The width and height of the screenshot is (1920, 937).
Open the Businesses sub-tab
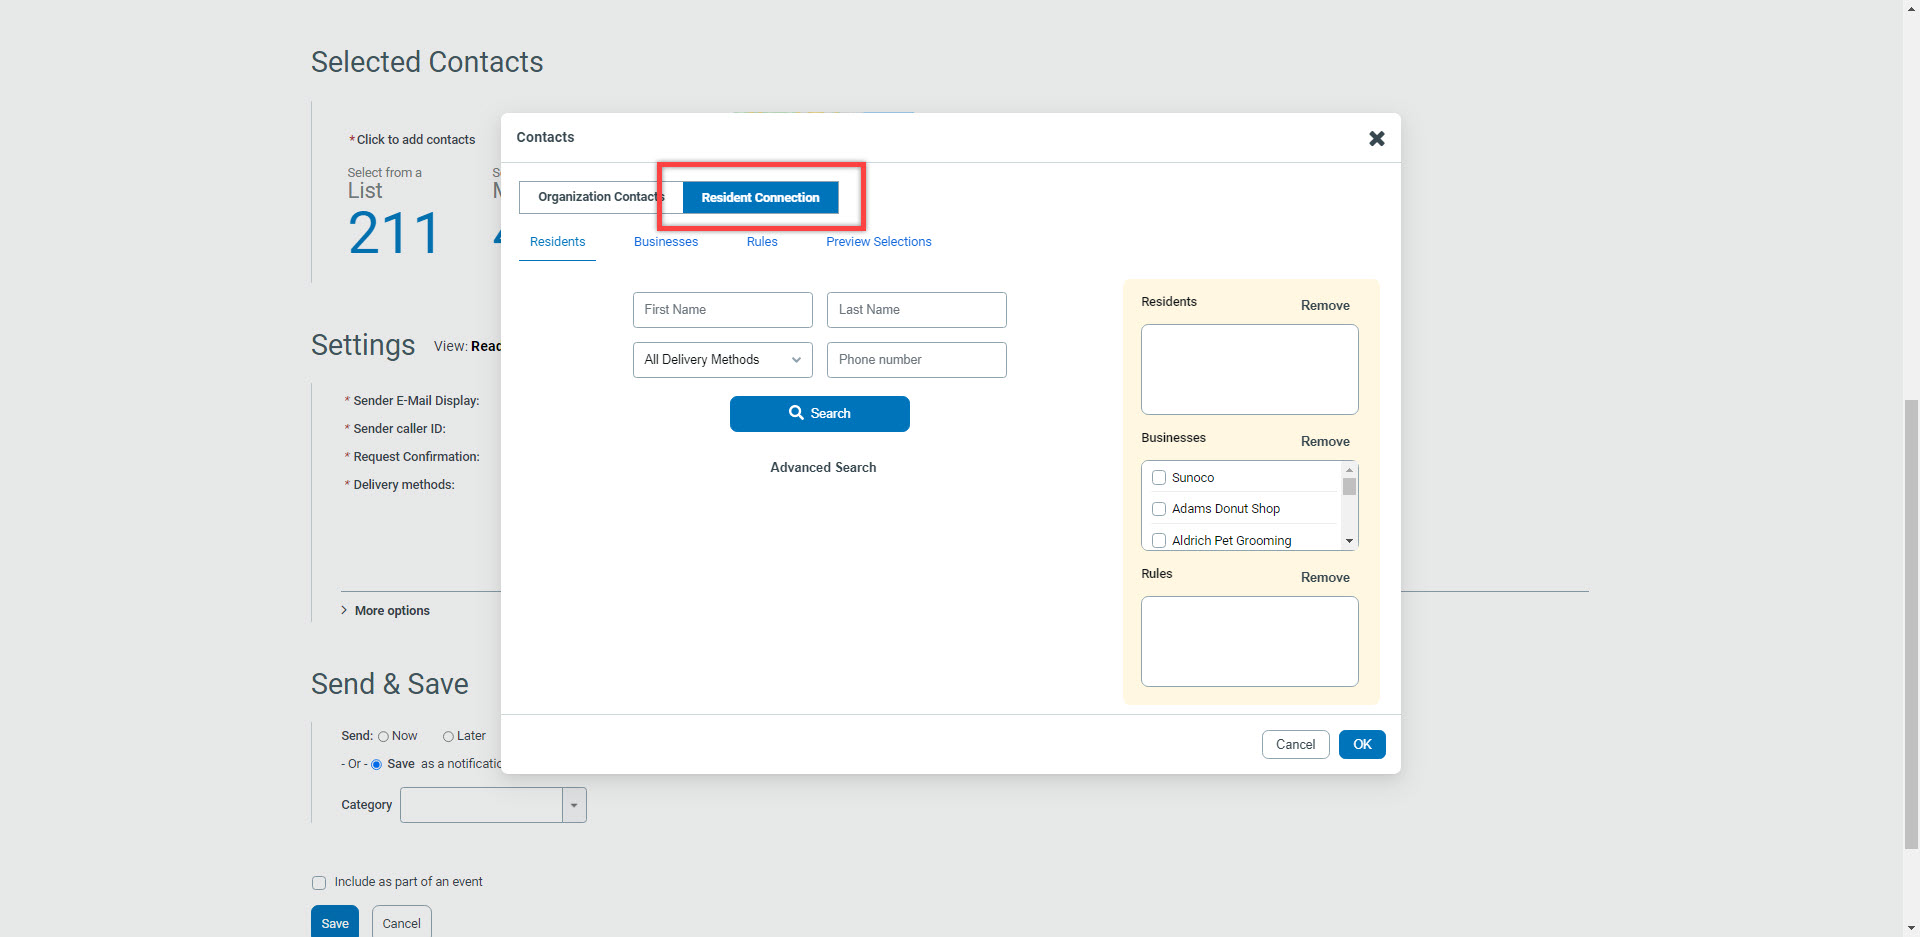[x=665, y=241]
